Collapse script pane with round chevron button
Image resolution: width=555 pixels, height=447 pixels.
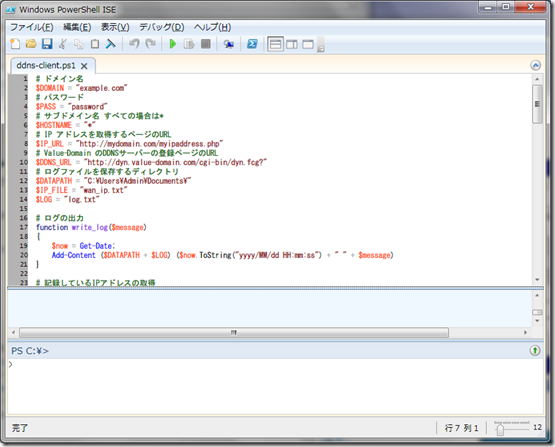coord(536,65)
